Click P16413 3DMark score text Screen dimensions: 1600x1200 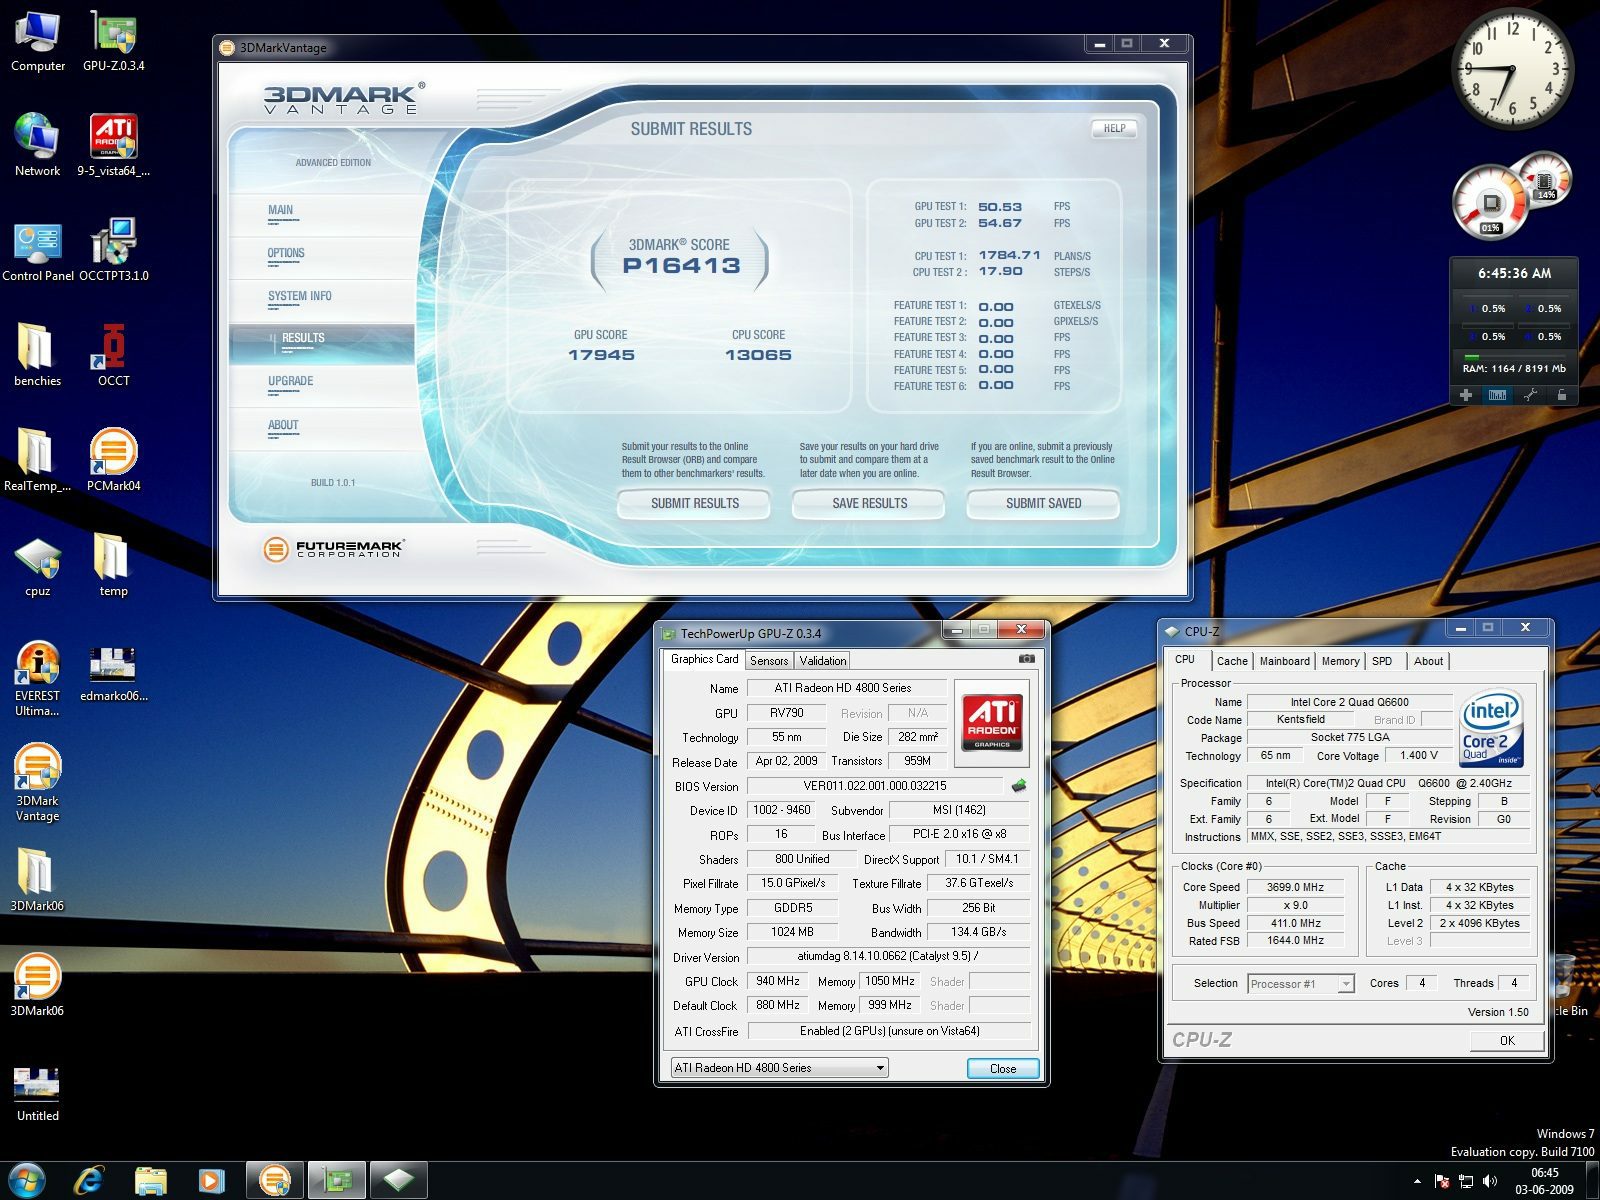(681, 266)
